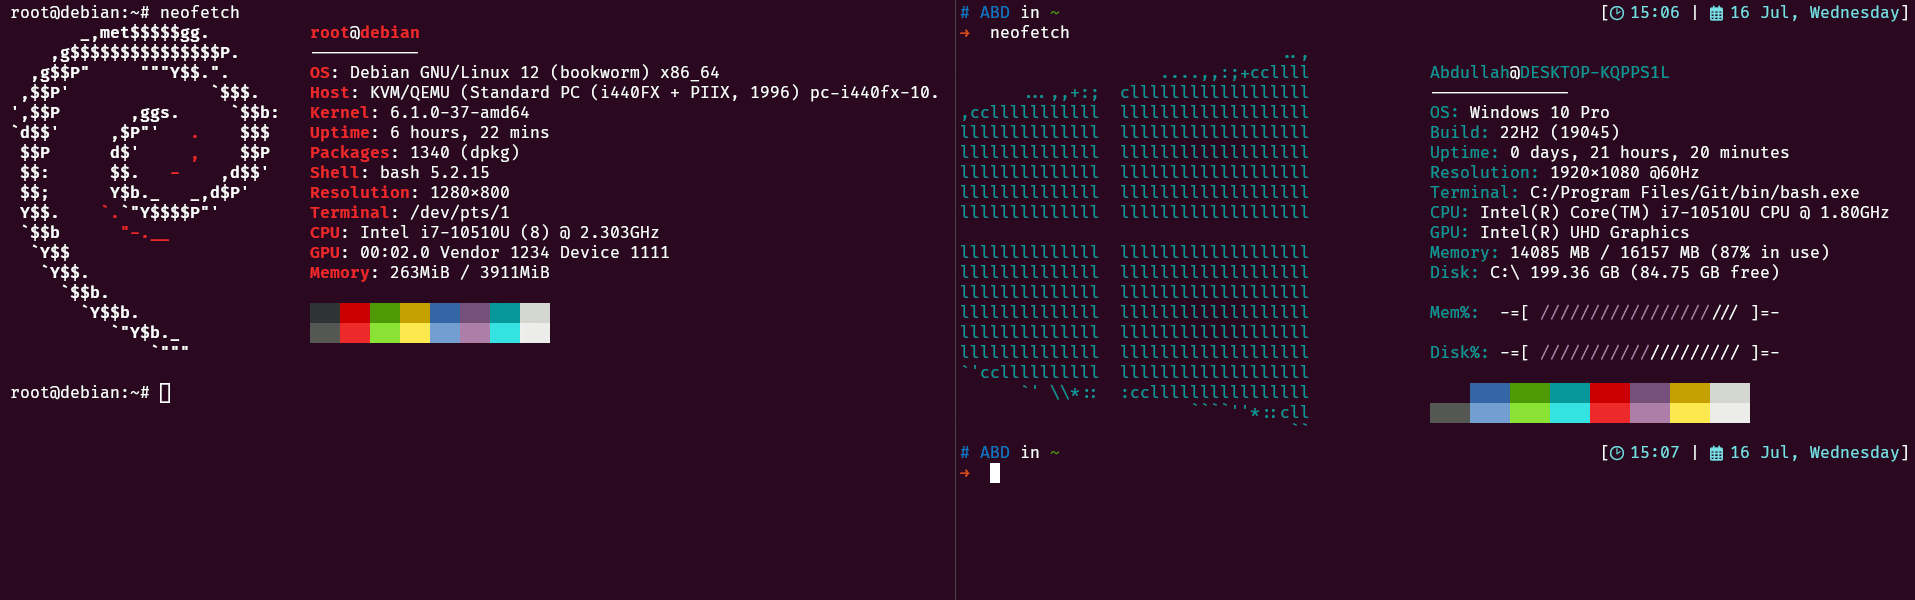Click the Disk% usage bar
1915x600 pixels.
click(1639, 353)
